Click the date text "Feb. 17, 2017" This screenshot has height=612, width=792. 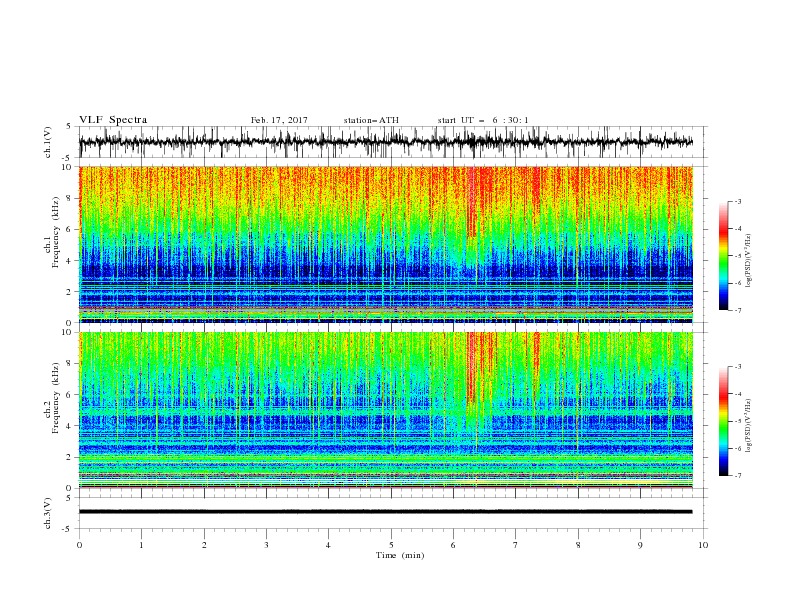pyautogui.click(x=279, y=120)
